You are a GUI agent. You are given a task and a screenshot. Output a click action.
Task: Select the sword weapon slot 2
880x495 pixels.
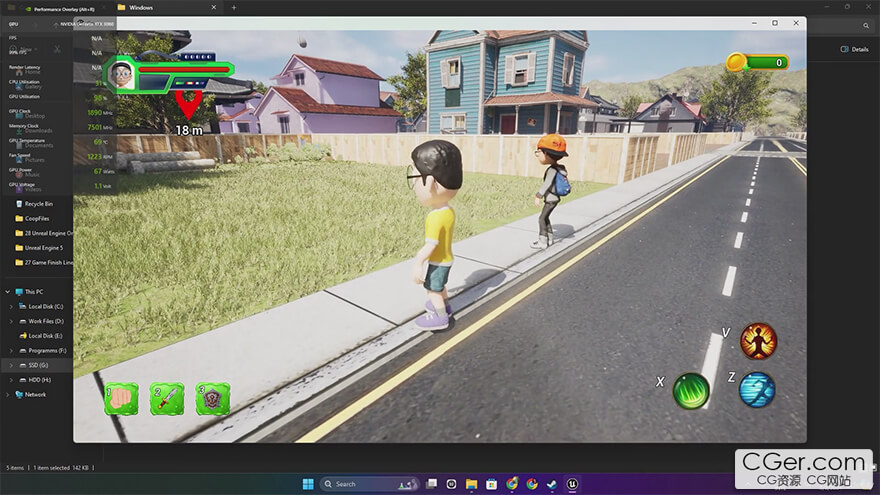pos(167,399)
